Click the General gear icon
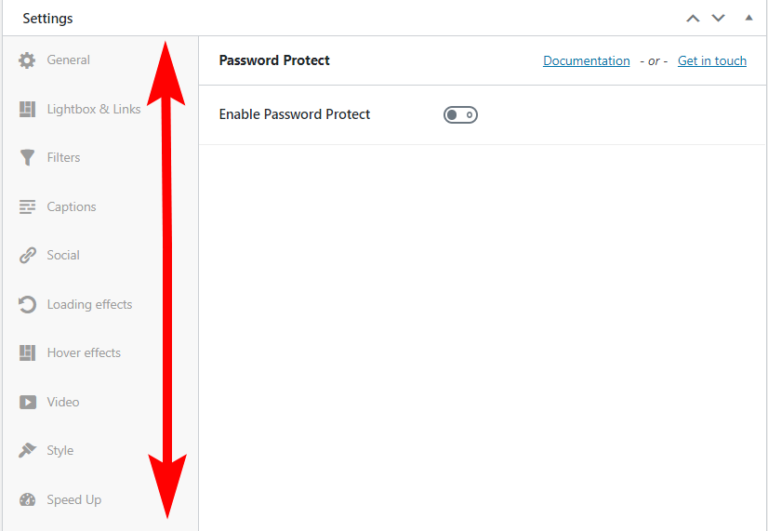 pyautogui.click(x=27, y=60)
